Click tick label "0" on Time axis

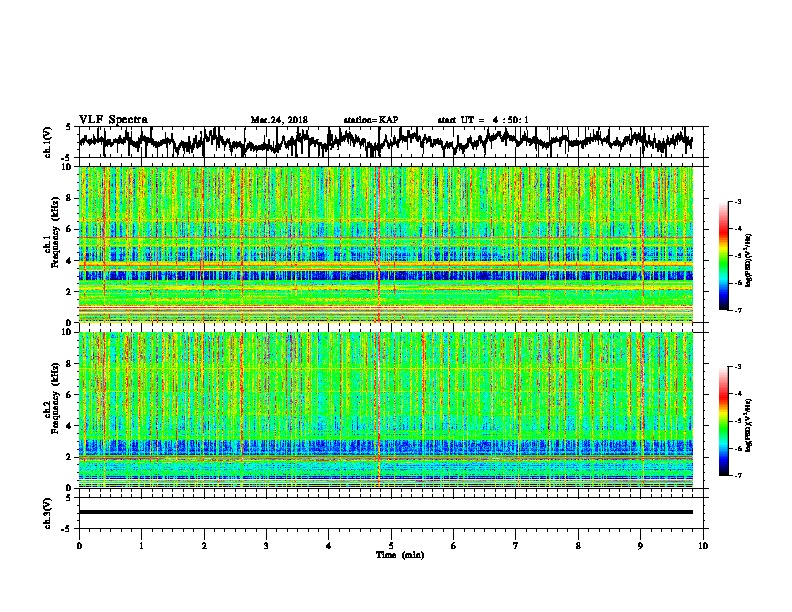(x=79, y=546)
